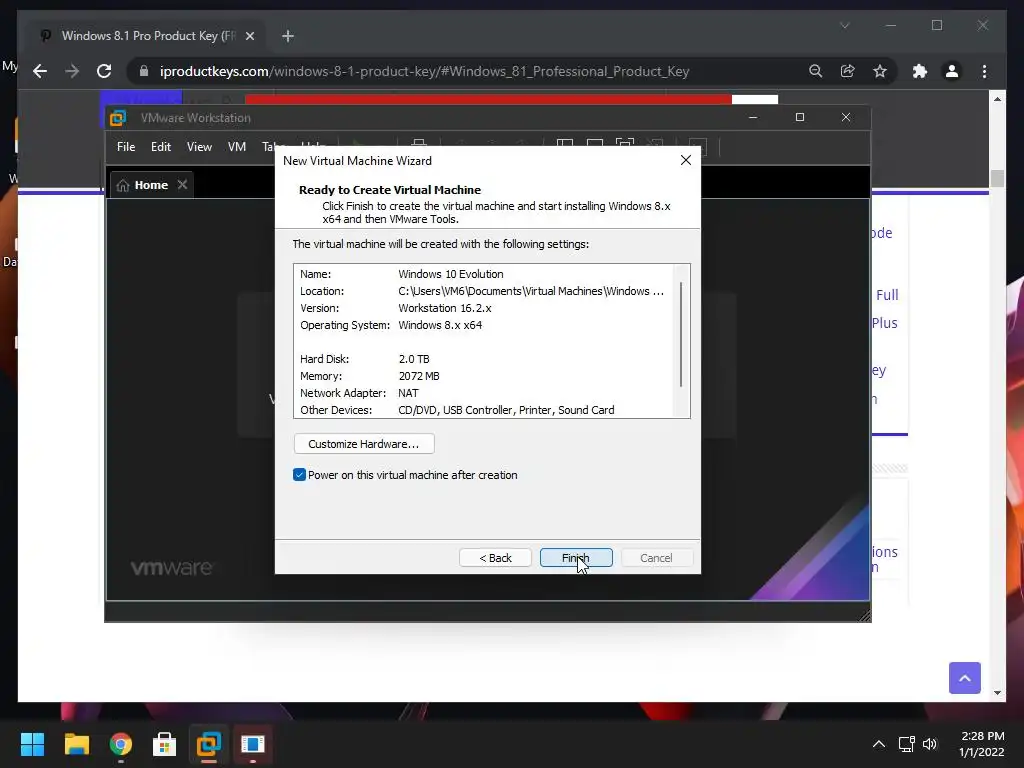This screenshot has width=1024, height=768.
Task: Open a new browser tab
Action: click(x=288, y=36)
